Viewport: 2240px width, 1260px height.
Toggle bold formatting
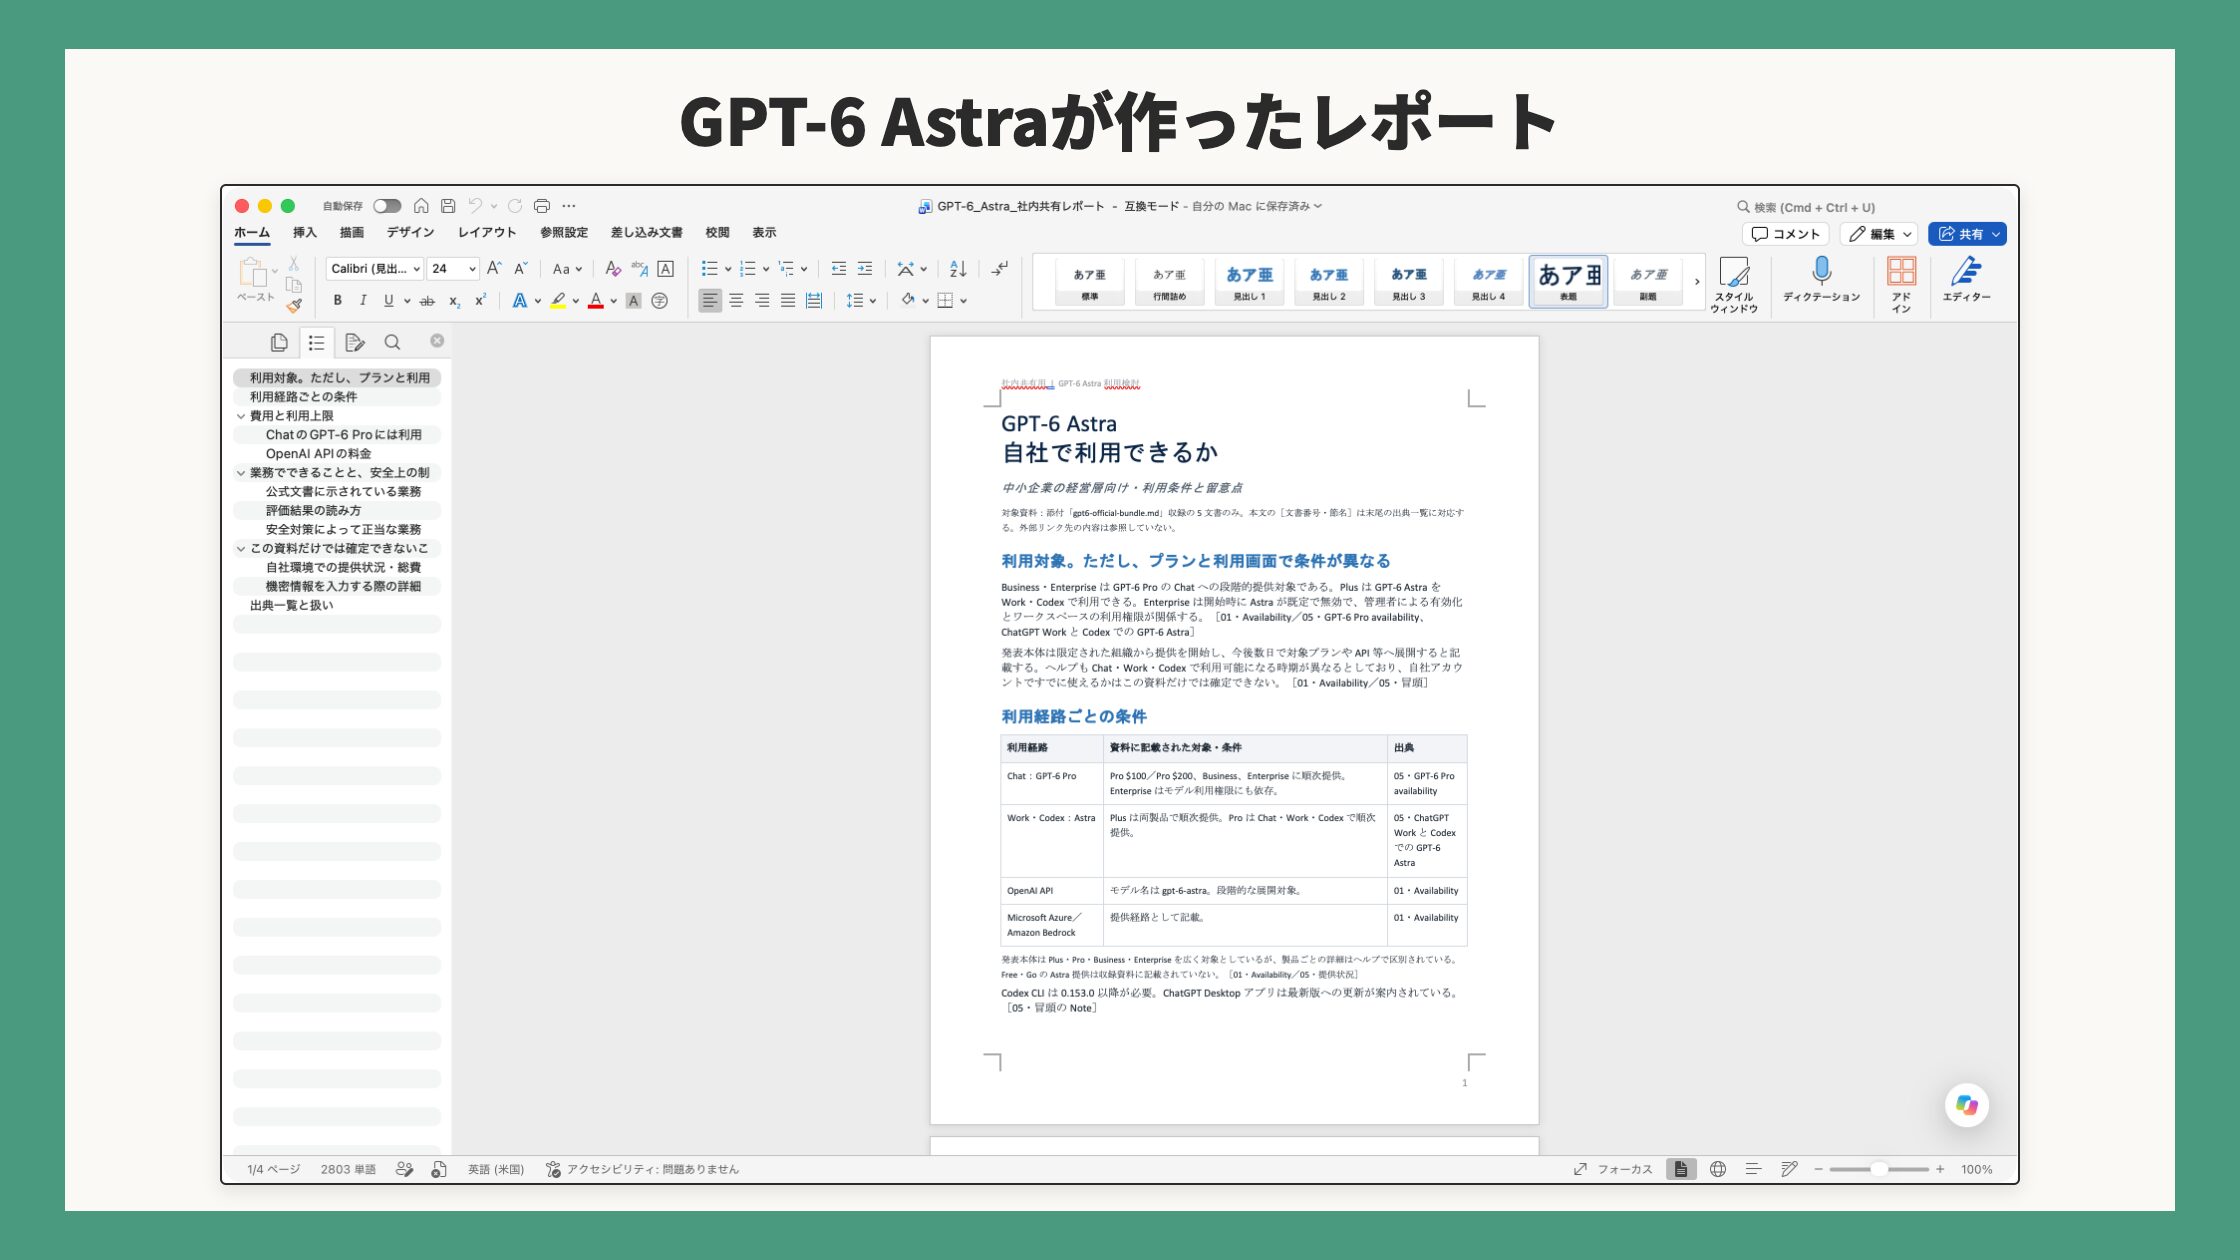[x=338, y=300]
